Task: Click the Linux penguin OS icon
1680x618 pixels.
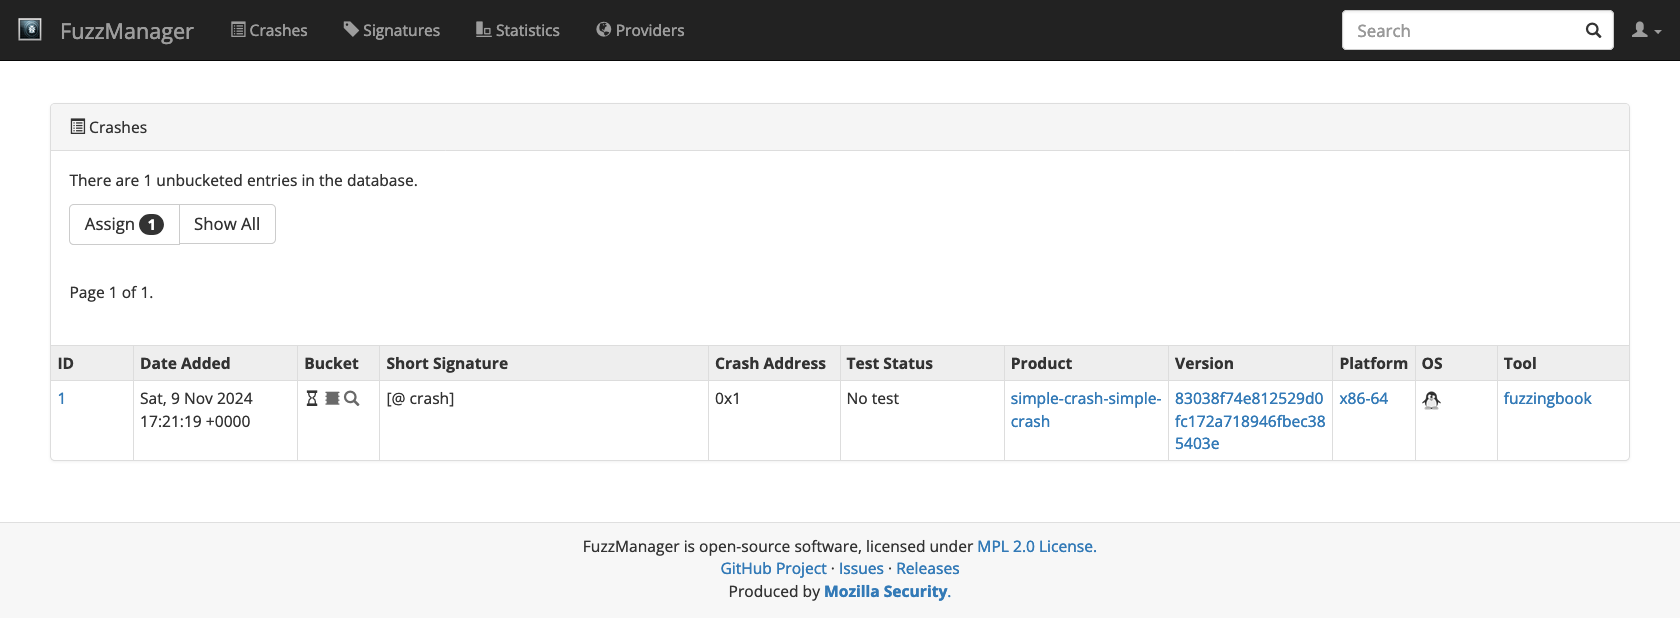Action: tap(1431, 400)
